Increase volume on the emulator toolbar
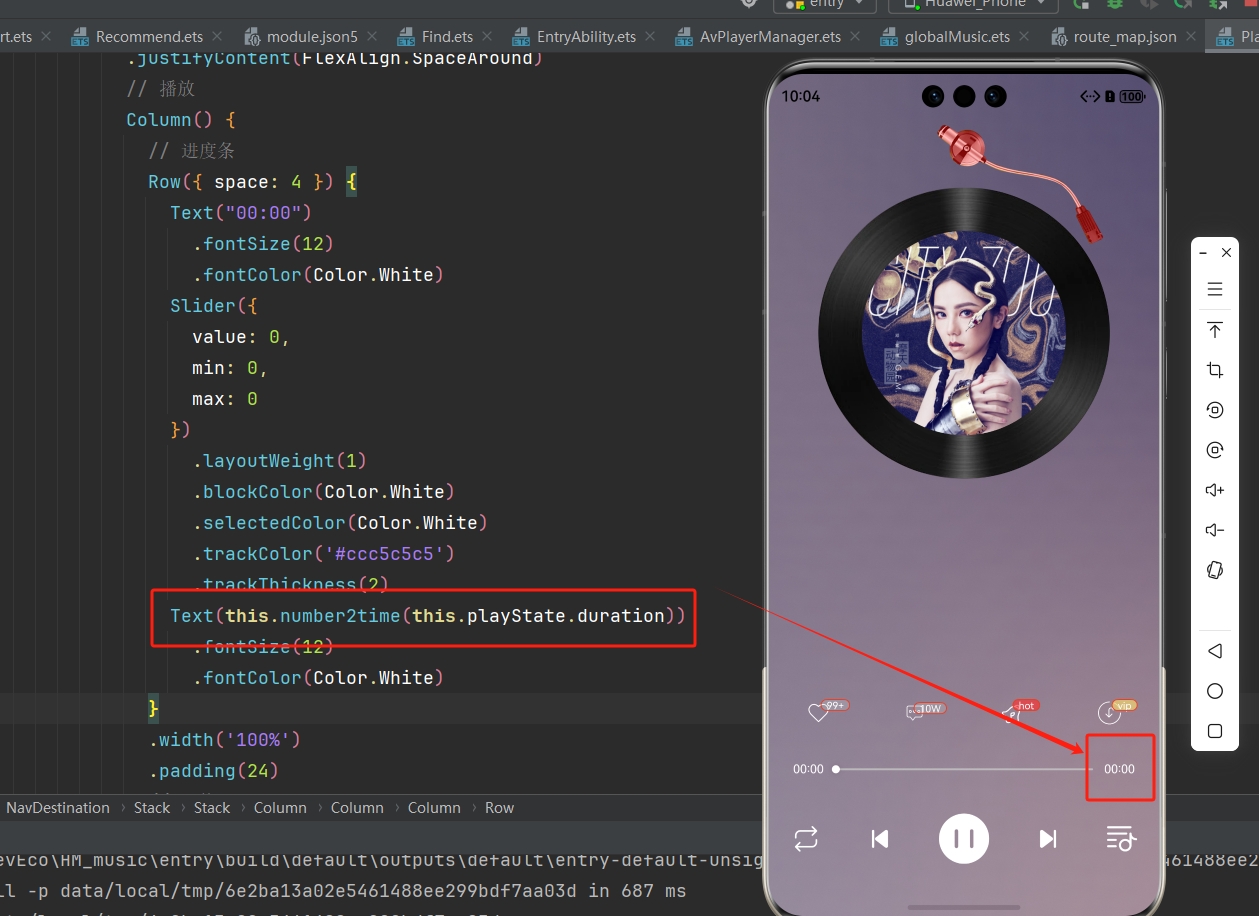The width and height of the screenshot is (1259, 916). click(1215, 490)
